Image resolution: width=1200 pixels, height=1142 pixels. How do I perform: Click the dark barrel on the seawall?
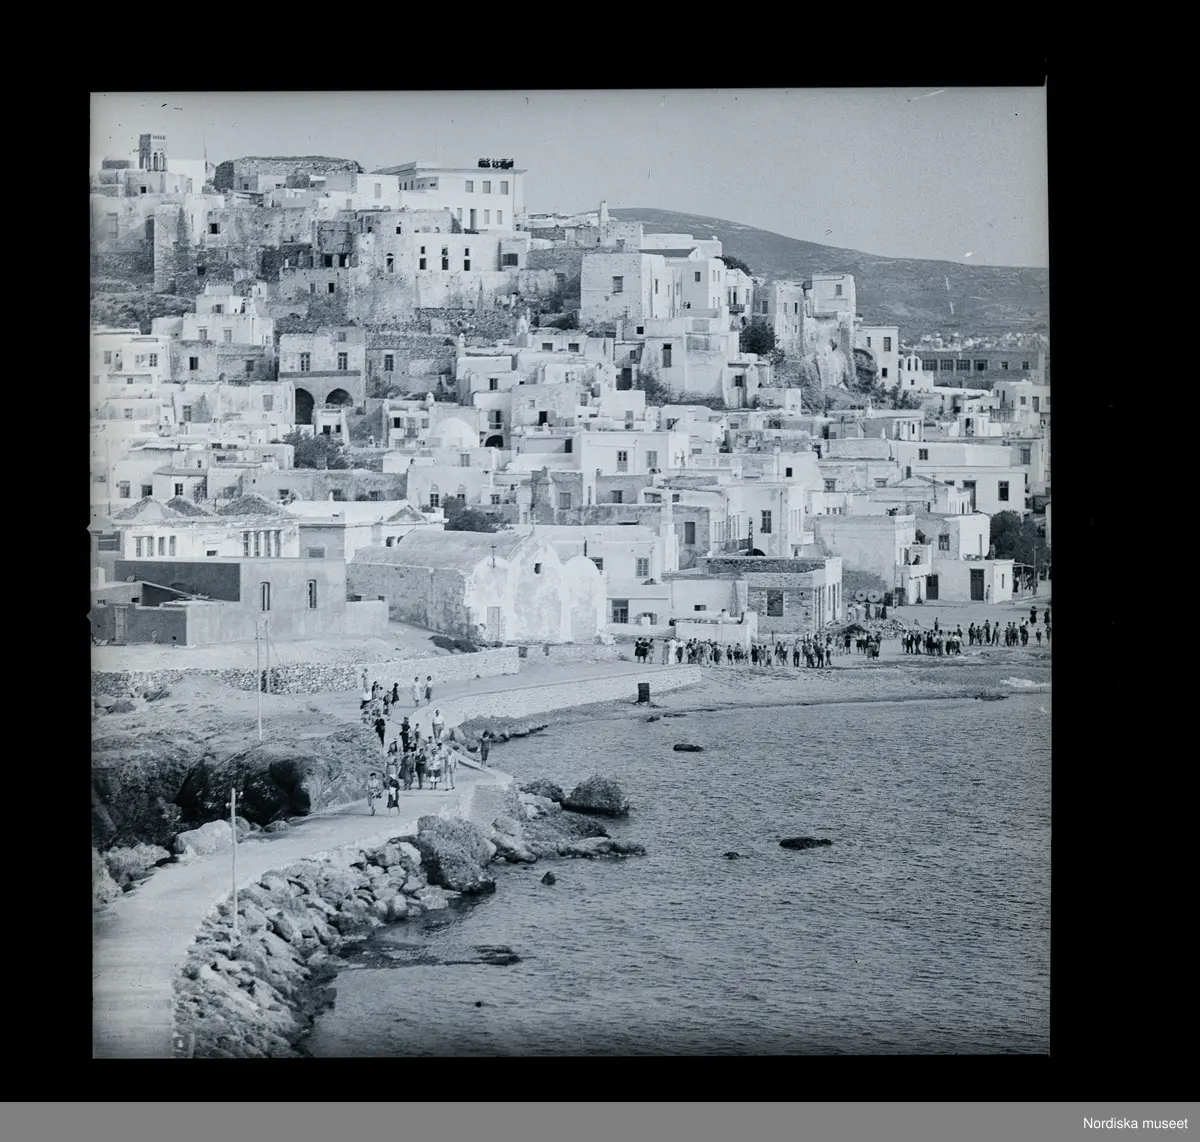pyautogui.click(x=642, y=692)
